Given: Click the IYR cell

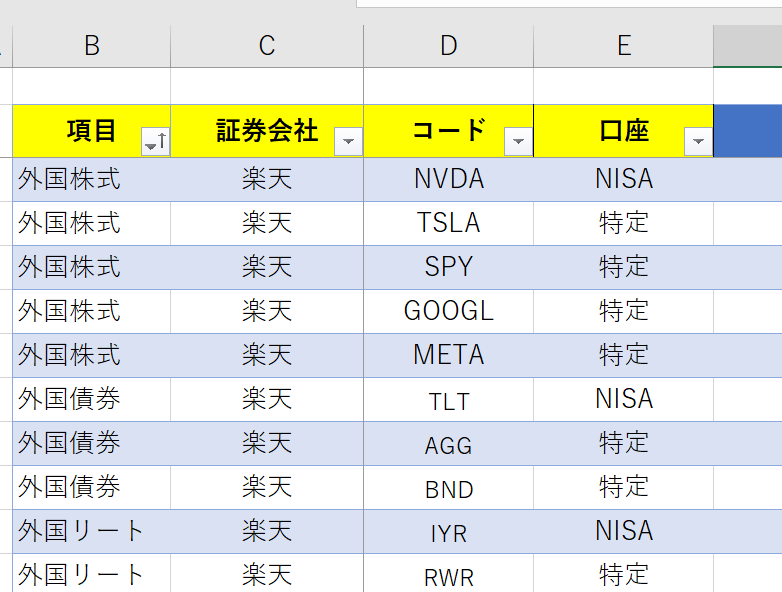Looking at the screenshot, I should pyautogui.click(x=448, y=531).
